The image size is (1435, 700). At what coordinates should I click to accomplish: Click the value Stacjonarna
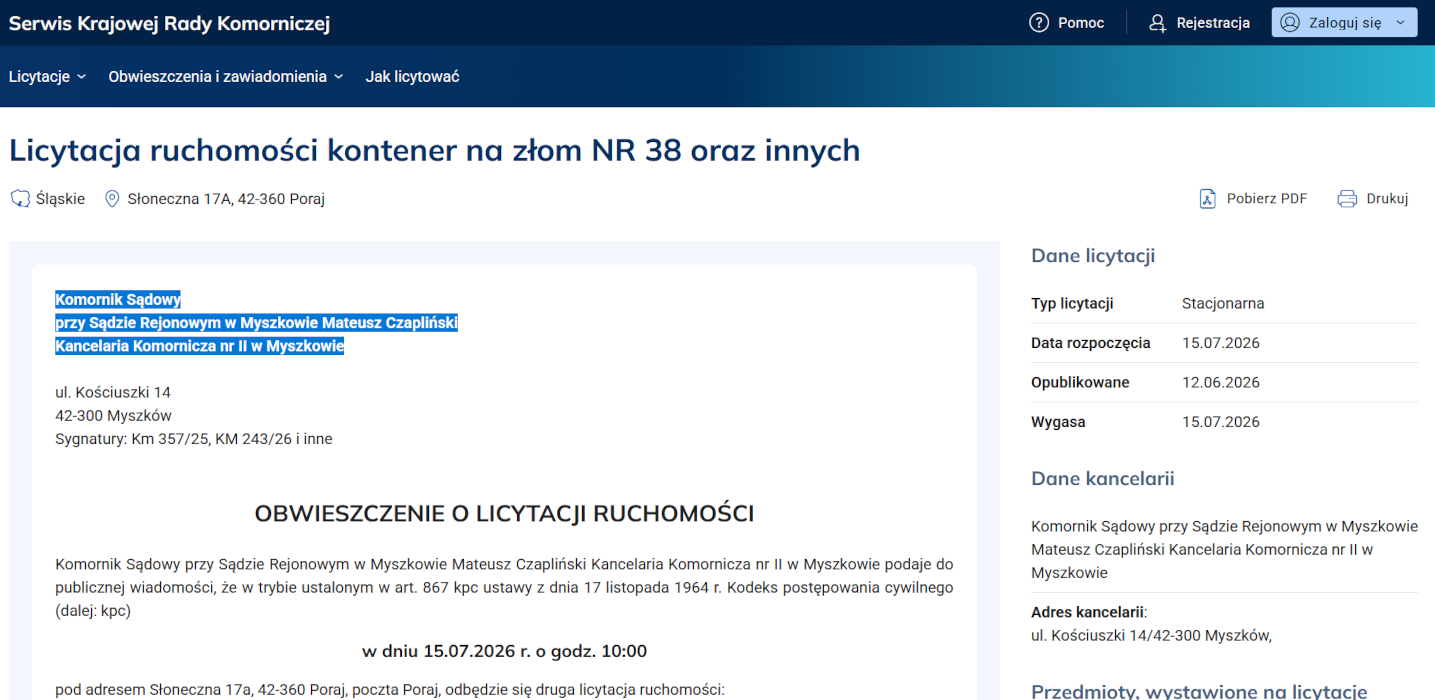[x=1223, y=303]
